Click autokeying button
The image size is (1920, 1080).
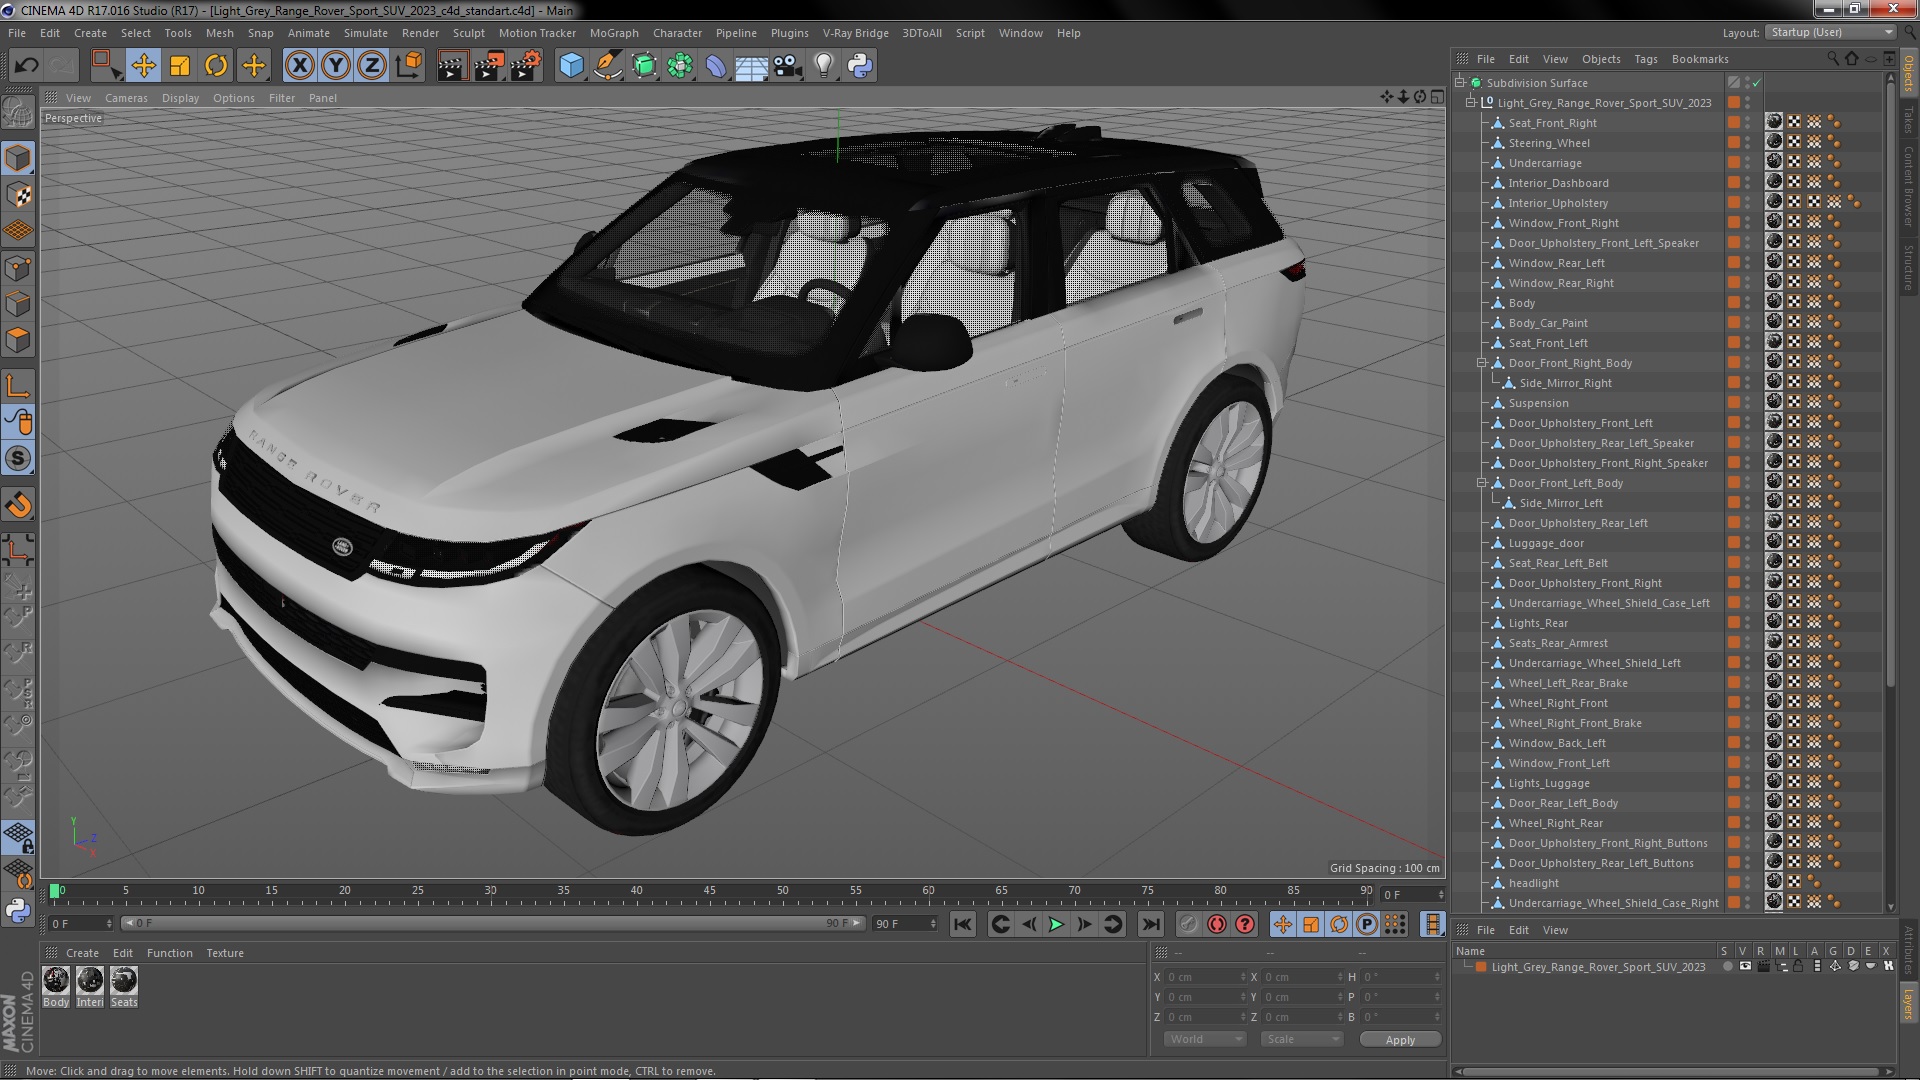[x=1216, y=925]
